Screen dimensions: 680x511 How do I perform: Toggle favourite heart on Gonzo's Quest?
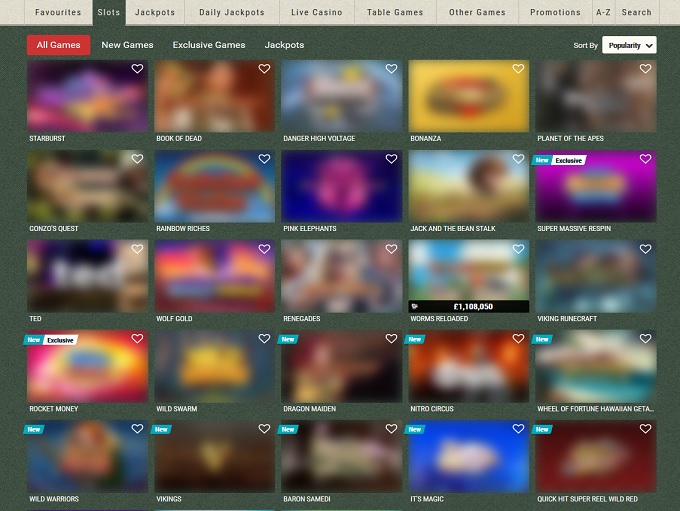[137, 159]
